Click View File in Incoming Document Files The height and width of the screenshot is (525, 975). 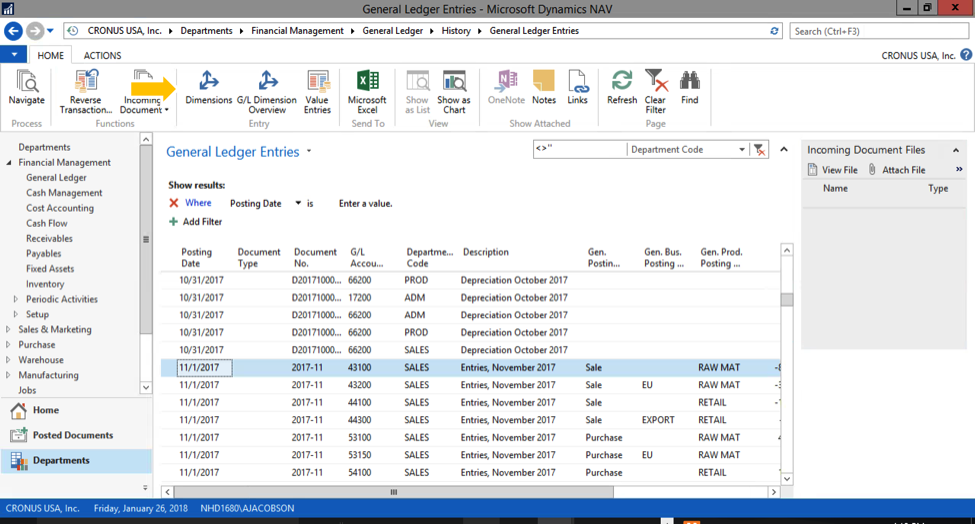click(x=833, y=170)
